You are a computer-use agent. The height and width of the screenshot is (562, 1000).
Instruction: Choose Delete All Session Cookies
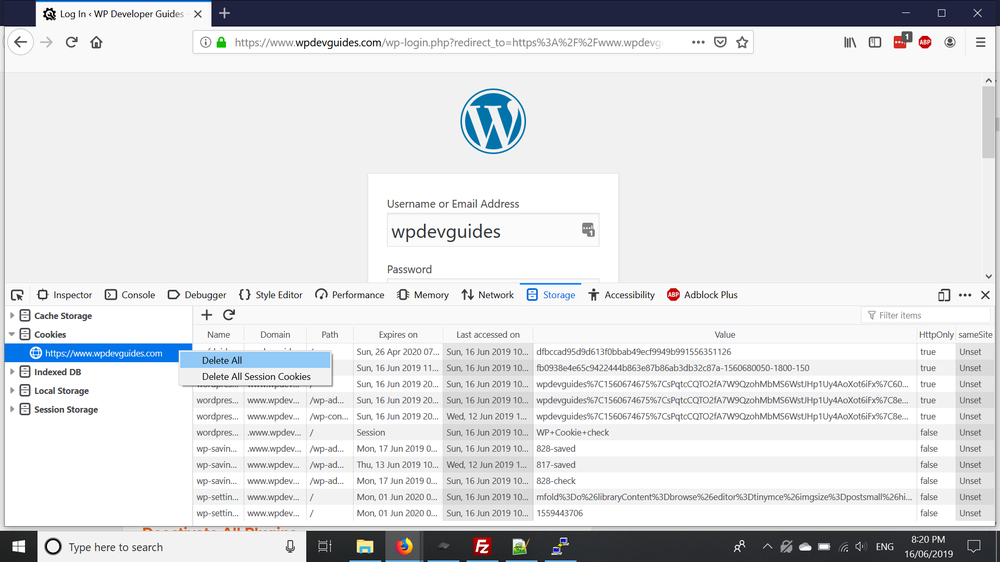pyautogui.click(x=255, y=376)
